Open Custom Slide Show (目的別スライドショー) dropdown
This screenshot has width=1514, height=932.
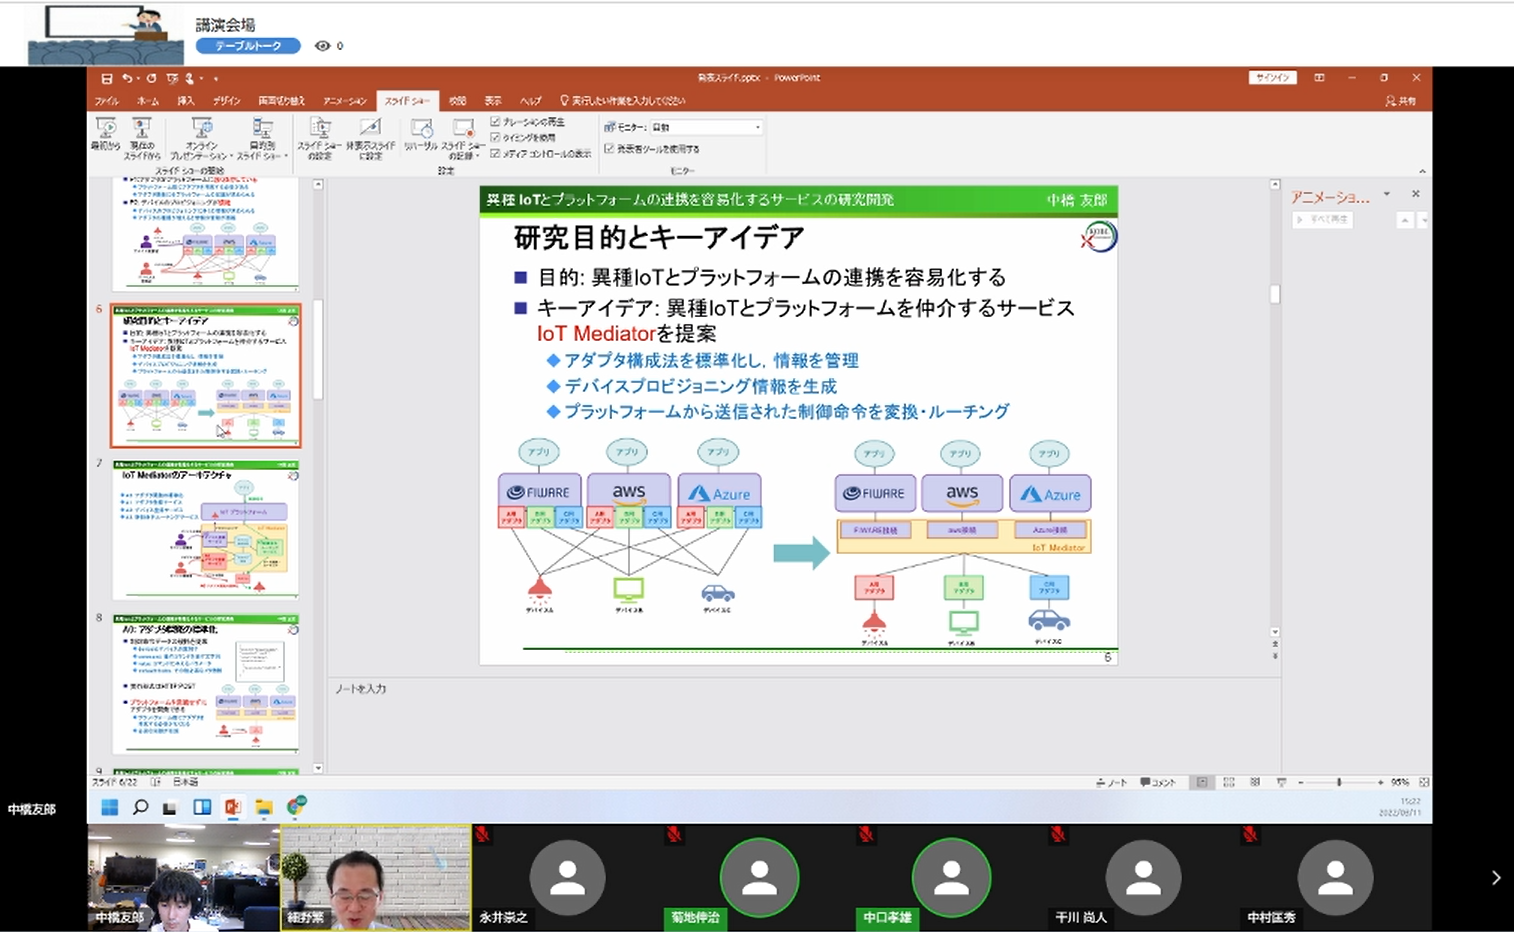[x=262, y=138]
